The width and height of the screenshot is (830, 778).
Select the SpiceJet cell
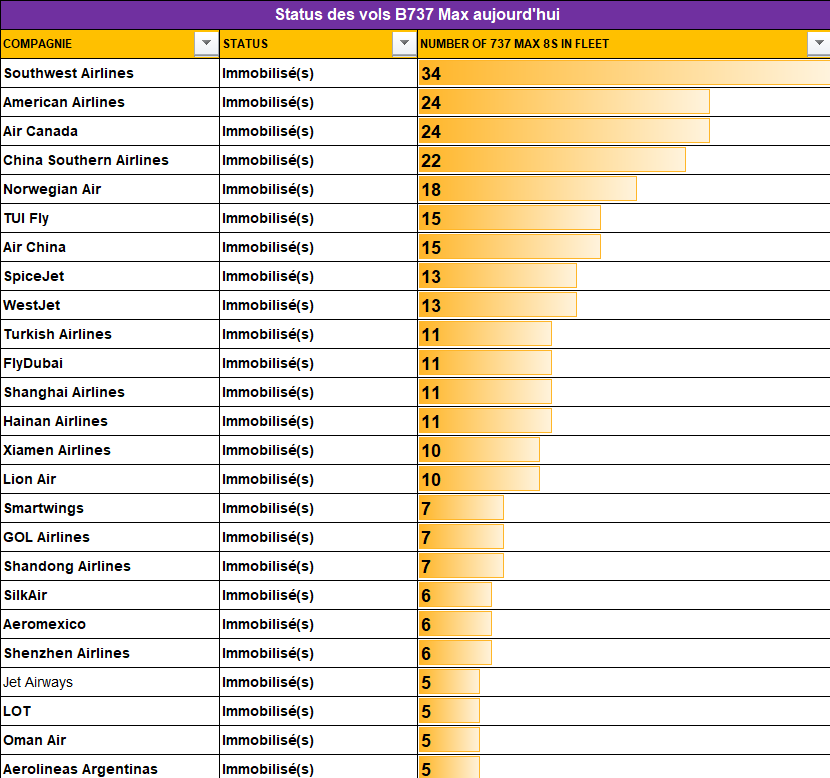coord(110,276)
